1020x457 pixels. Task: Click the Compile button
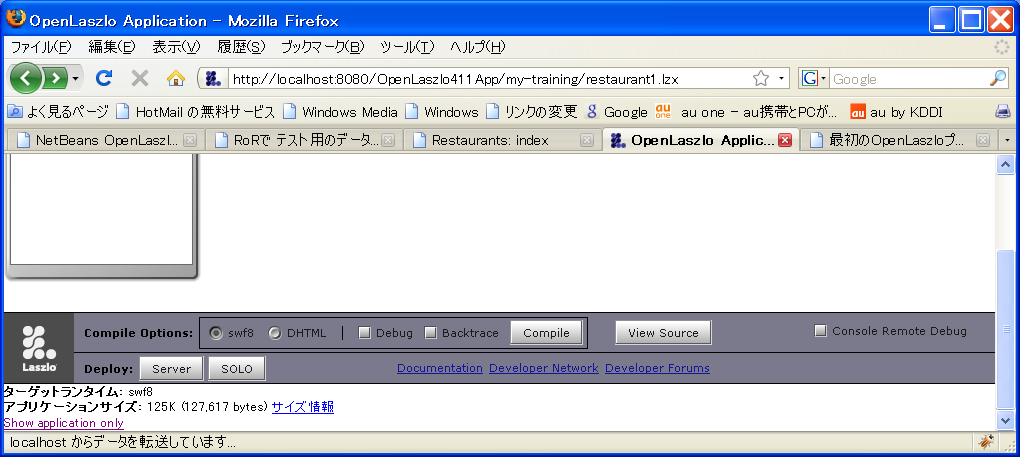(x=546, y=333)
